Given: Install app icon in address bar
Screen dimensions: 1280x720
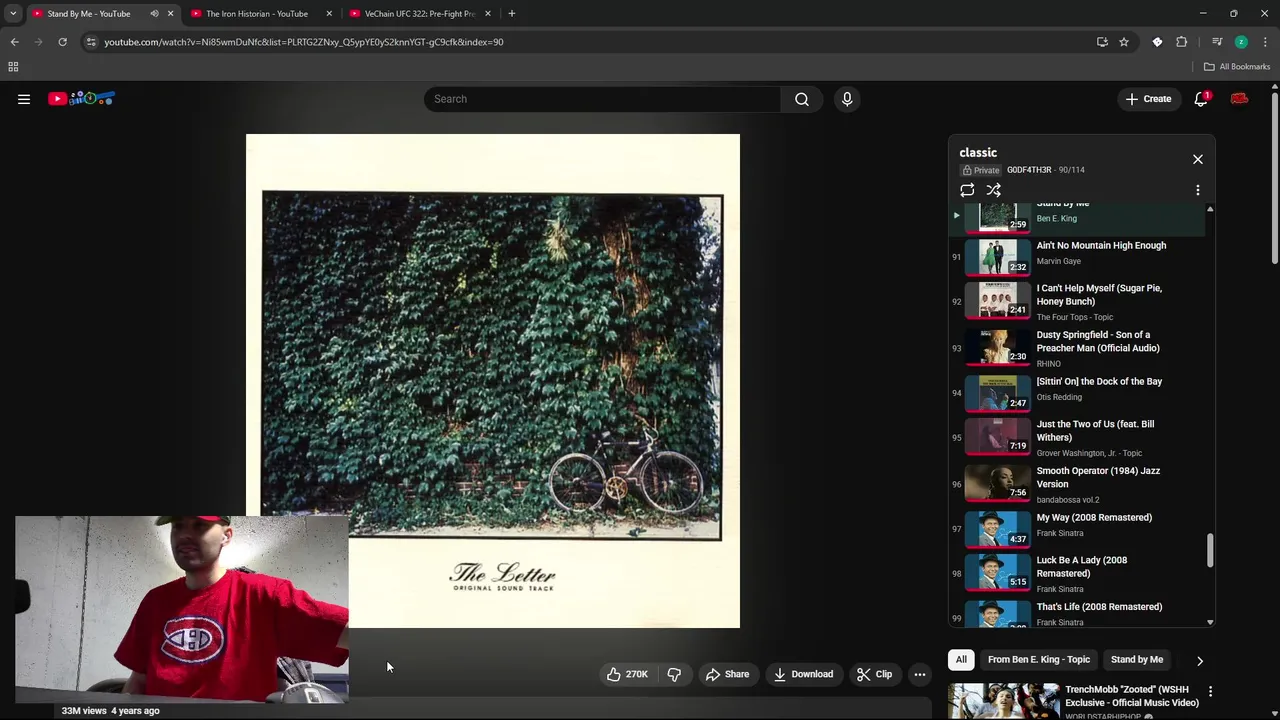Looking at the screenshot, I should 1102,42.
